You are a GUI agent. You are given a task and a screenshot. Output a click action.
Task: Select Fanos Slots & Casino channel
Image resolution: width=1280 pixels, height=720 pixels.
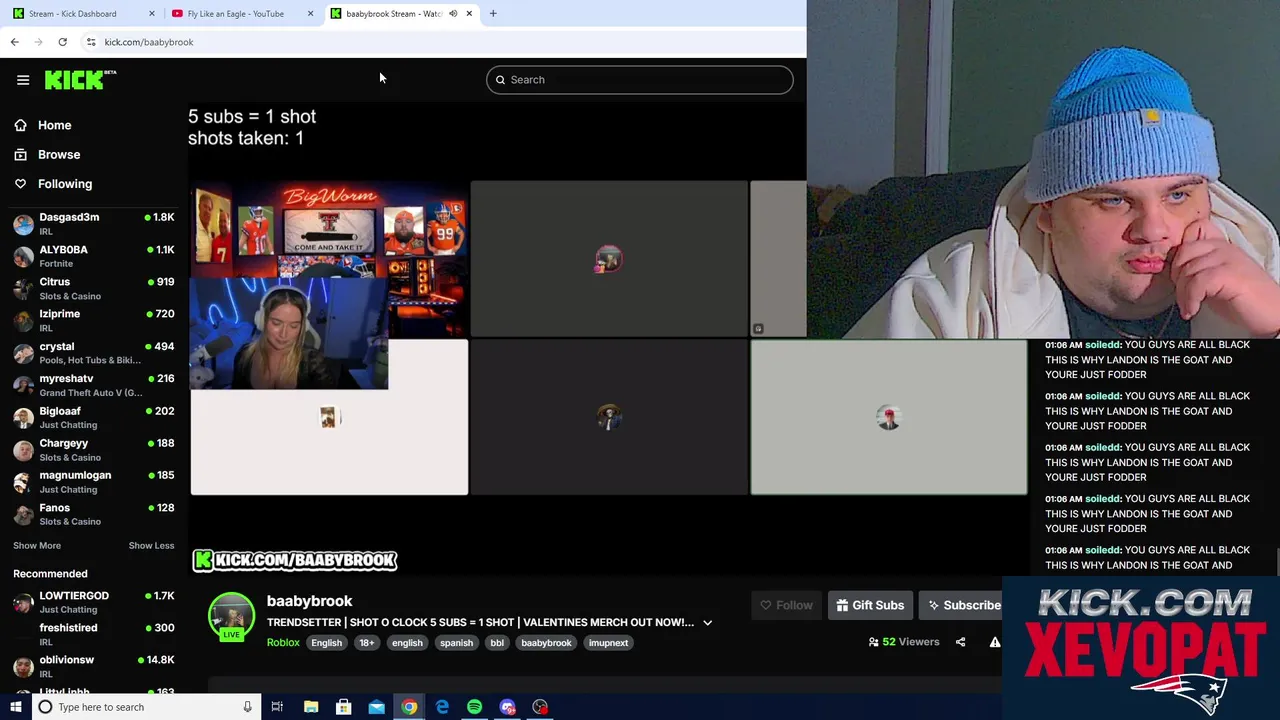click(x=93, y=514)
